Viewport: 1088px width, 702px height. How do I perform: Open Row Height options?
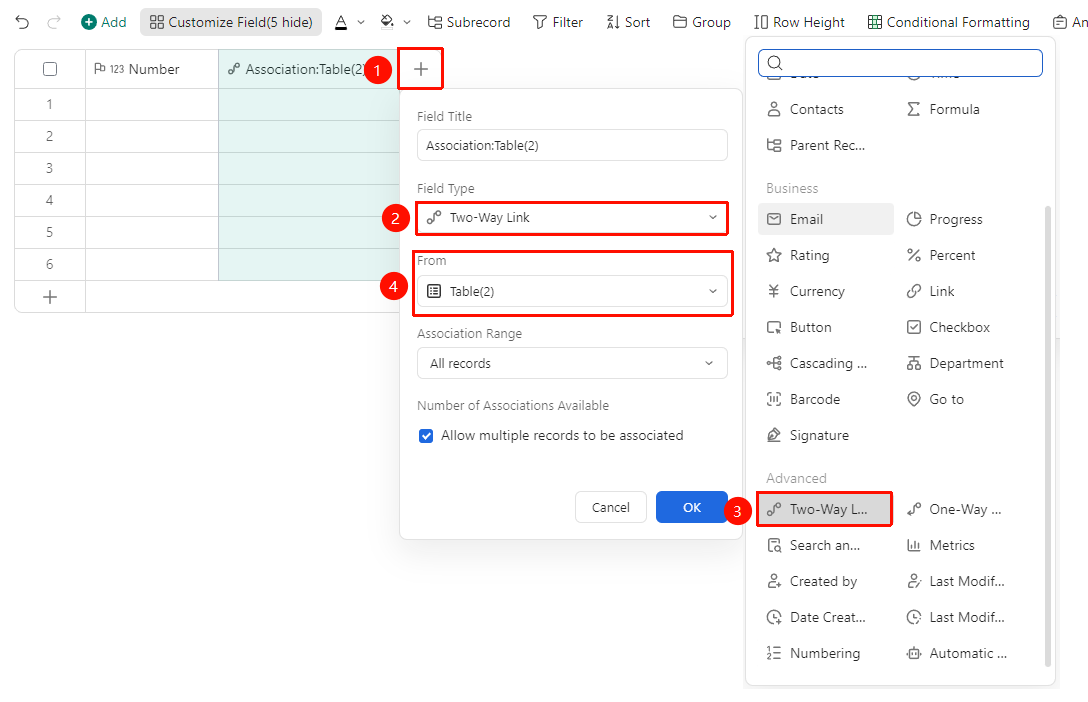799,22
